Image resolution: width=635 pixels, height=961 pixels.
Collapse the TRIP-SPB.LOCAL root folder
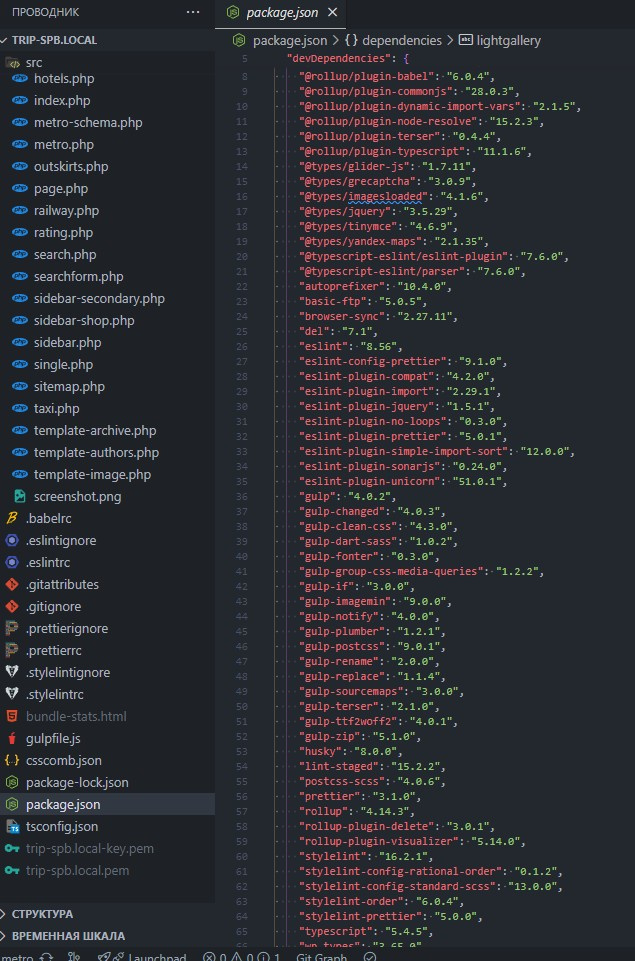(107, 40)
